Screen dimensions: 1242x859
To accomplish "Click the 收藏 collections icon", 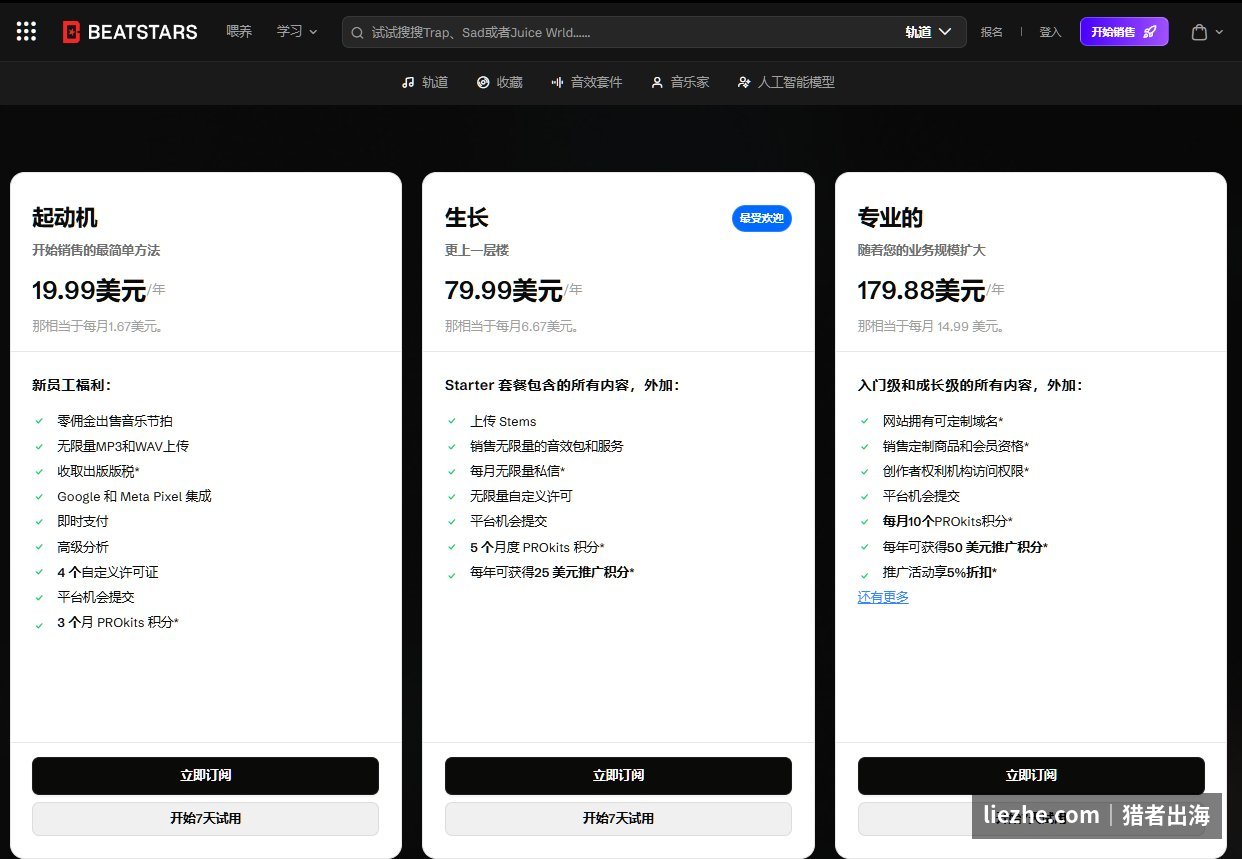I will point(483,82).
